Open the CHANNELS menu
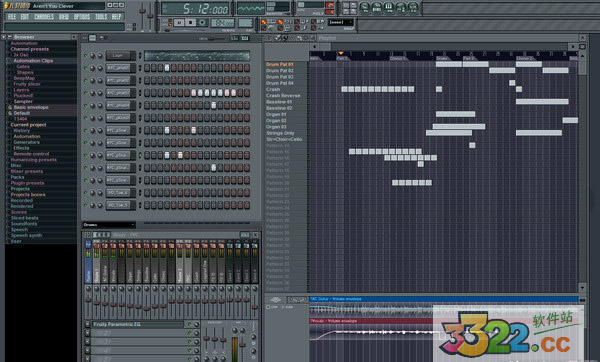This screenshot has width=600, height=362. [x=44, y=16]
